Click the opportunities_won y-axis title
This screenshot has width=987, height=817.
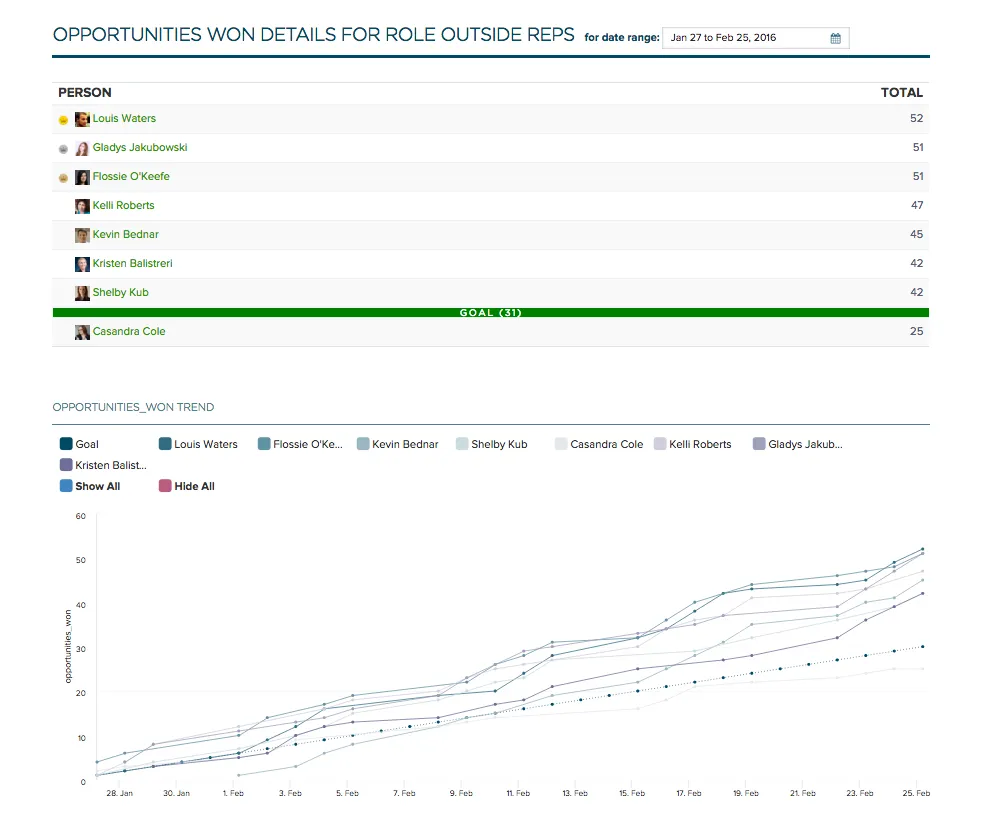click(68, 646)
